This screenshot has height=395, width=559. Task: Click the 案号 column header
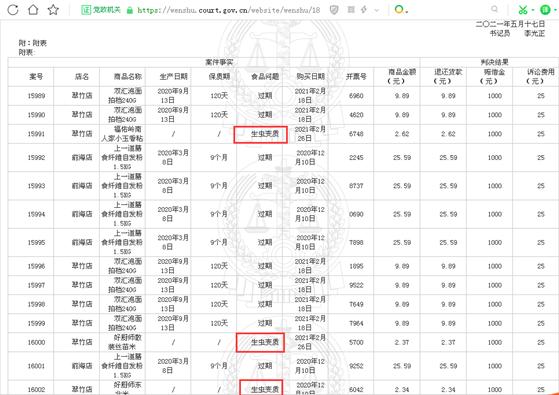pos(36,76)
